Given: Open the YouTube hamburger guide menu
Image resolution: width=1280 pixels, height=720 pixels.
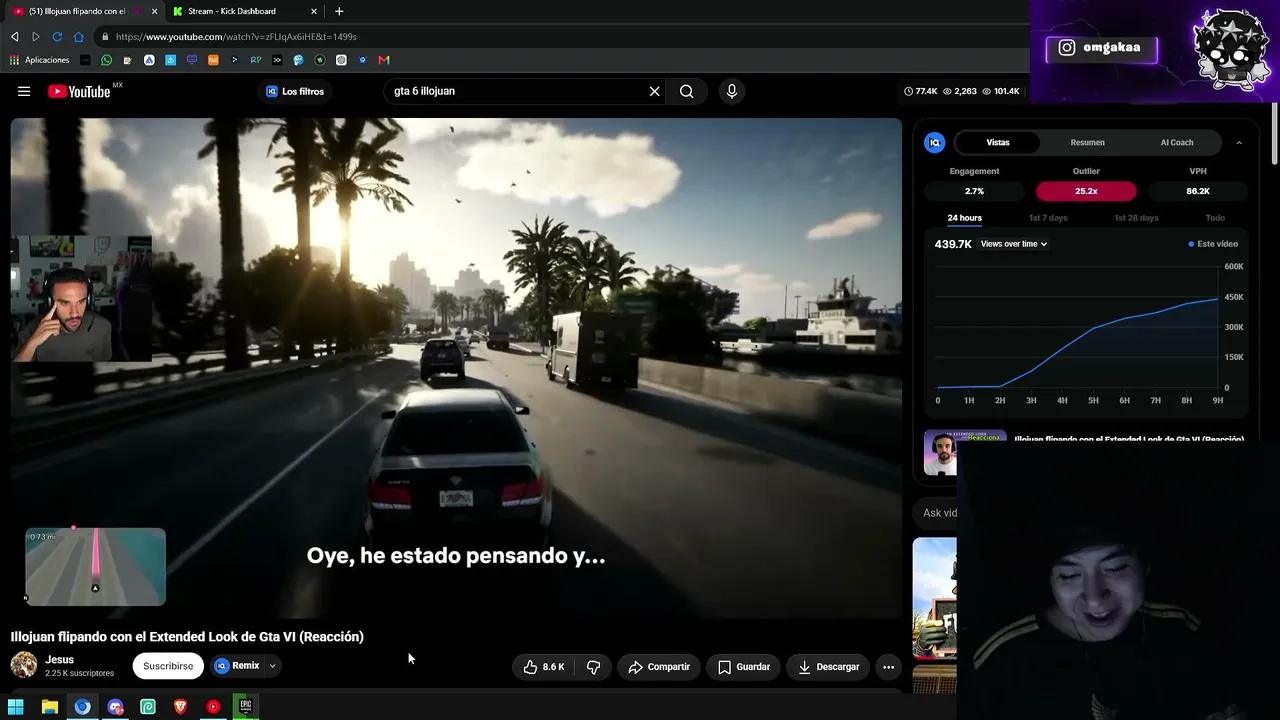Looking at the screenshot, I should [x=24, y=91].
